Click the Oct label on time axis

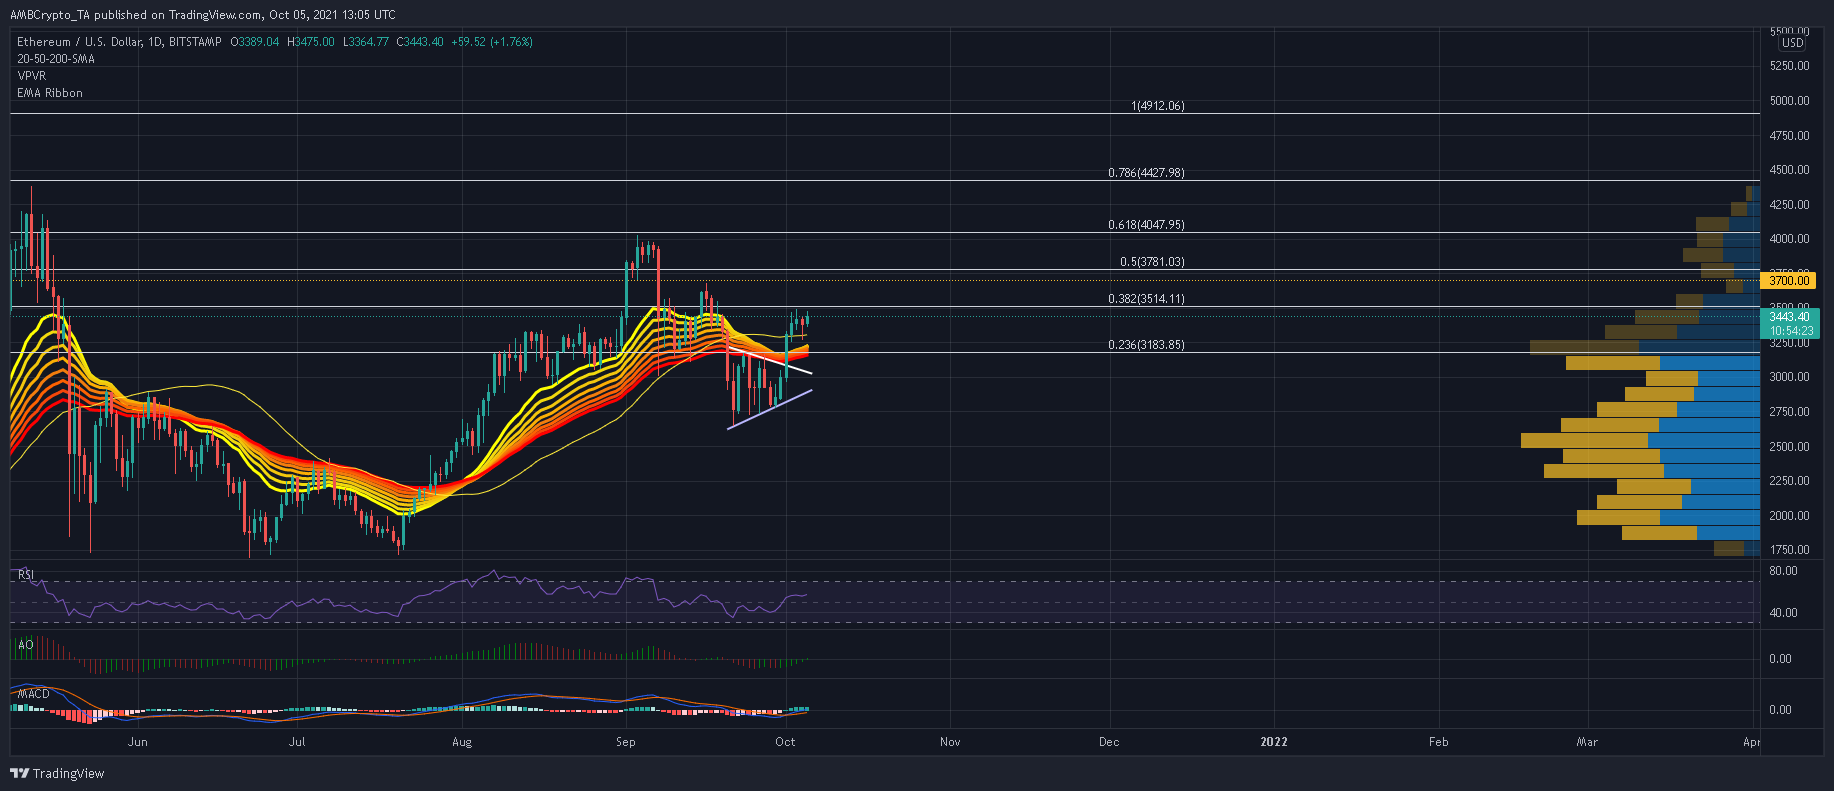click(785, 742)
